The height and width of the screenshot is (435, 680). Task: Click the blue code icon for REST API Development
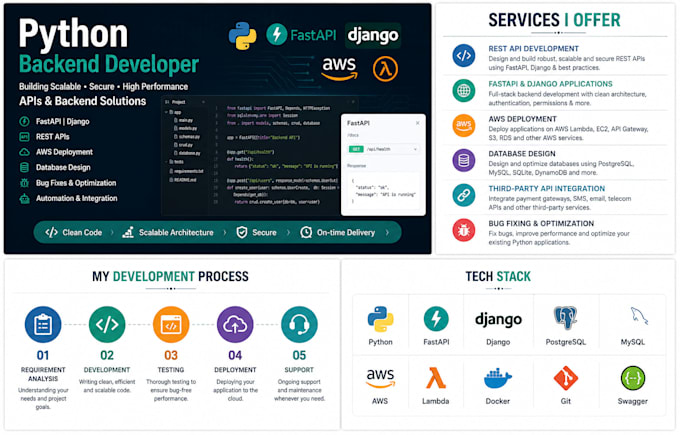464,56
